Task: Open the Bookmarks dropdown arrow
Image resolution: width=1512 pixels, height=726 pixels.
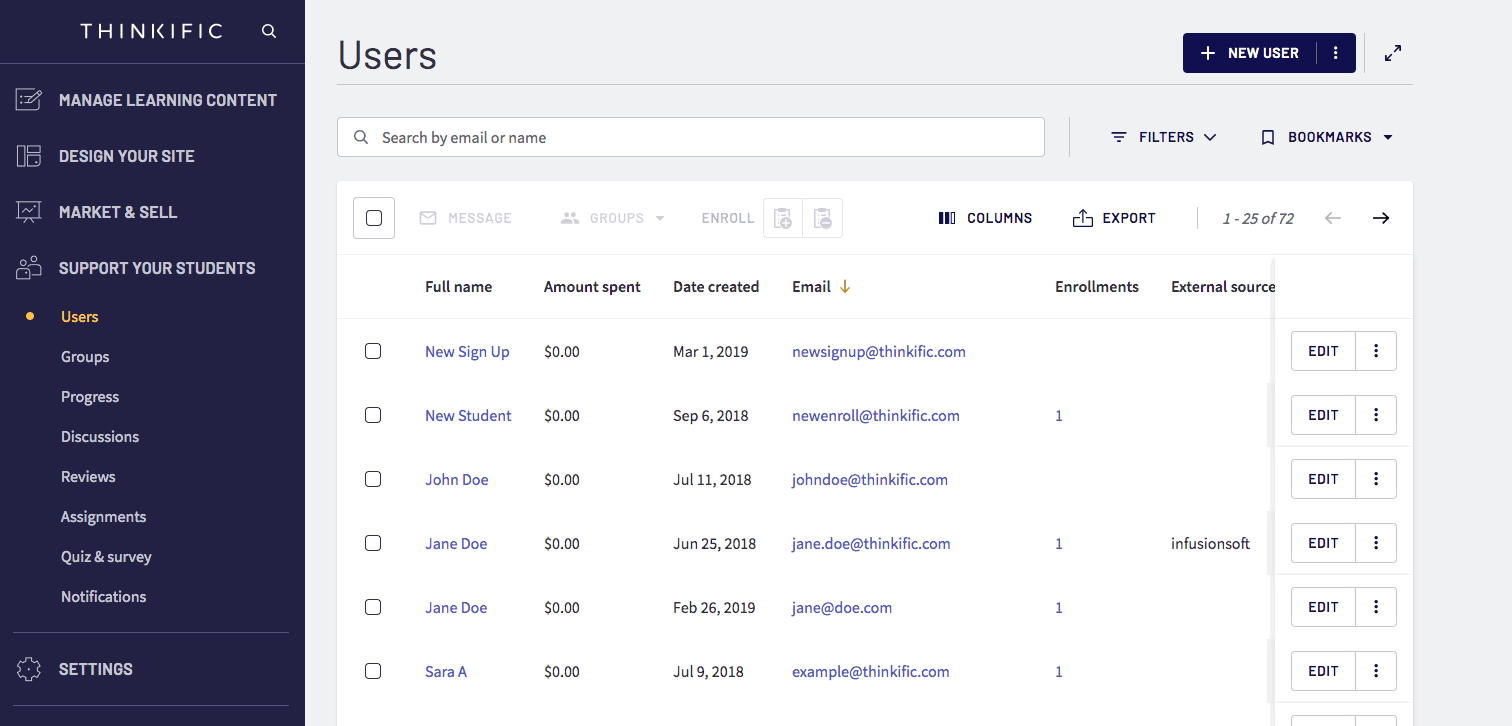Action: pyautogui.click(x=1388, y=137)
